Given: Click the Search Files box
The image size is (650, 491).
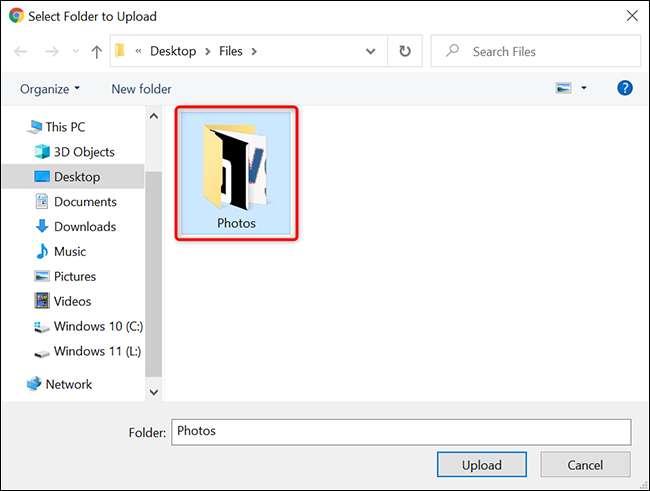Looking at the screenshot, I should click(x=536, y=51).
